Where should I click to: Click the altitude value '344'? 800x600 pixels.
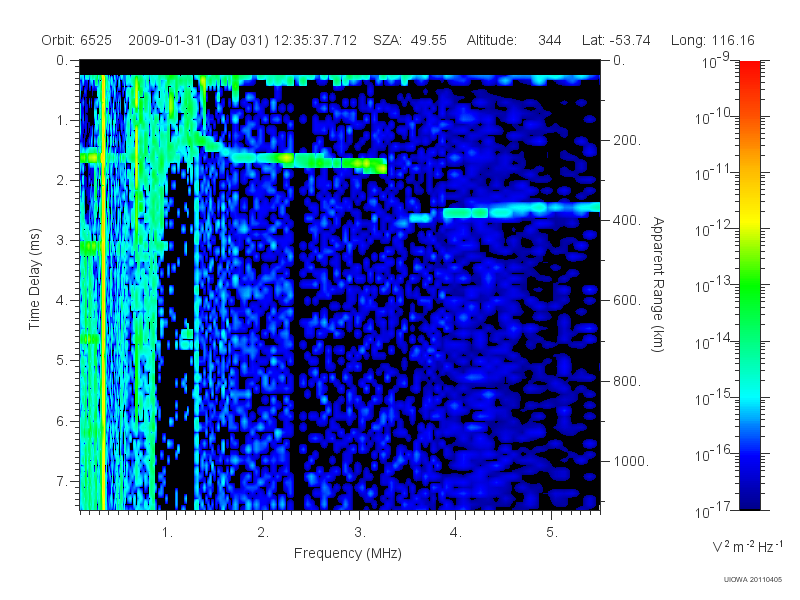pos(549,40)
